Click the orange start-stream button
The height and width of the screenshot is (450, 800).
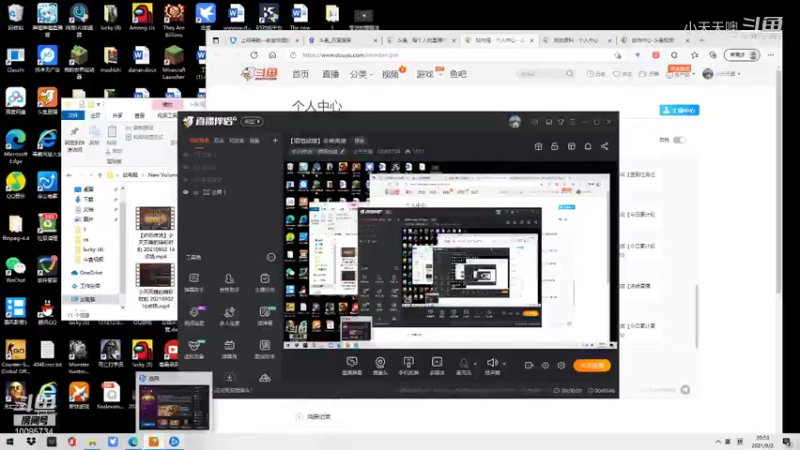(592, 365)
